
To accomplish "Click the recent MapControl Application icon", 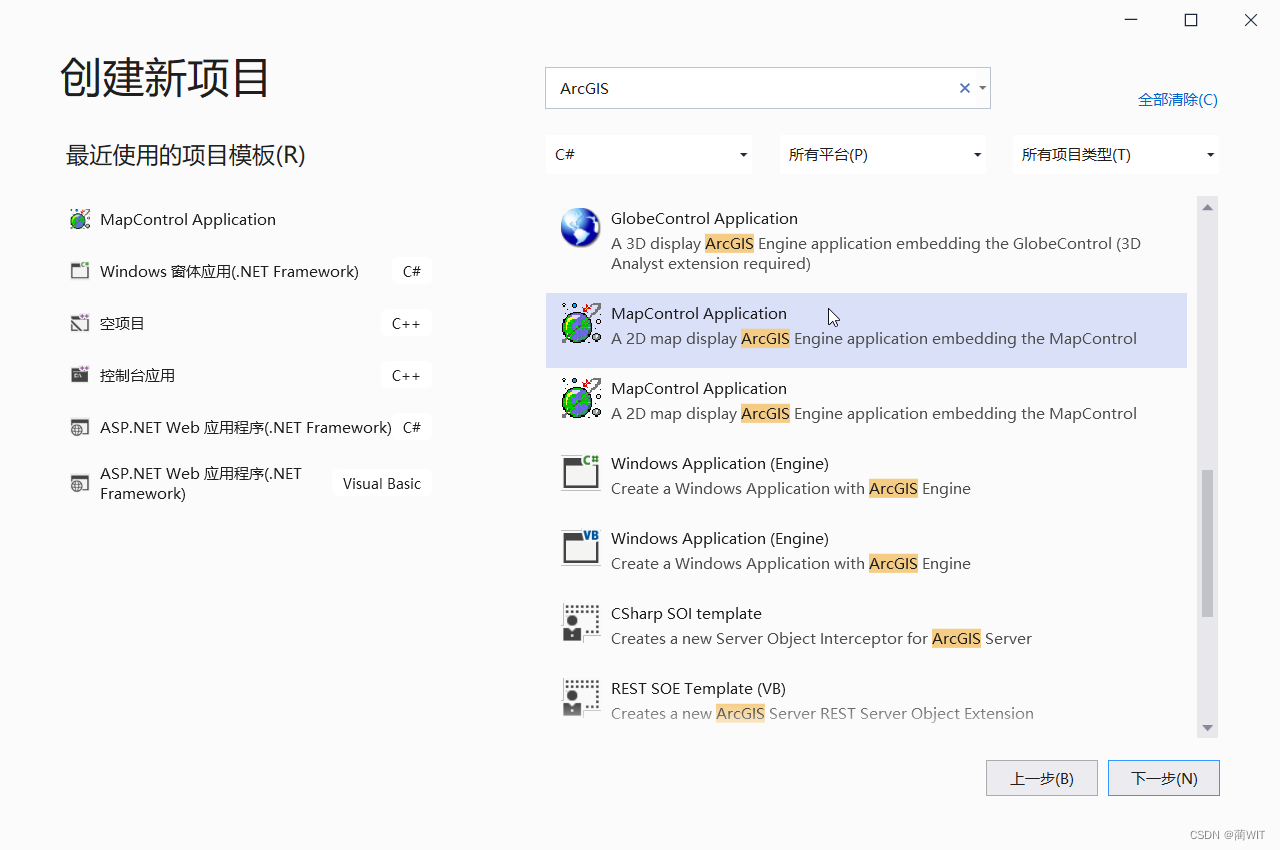I will (x=80, y=219).
